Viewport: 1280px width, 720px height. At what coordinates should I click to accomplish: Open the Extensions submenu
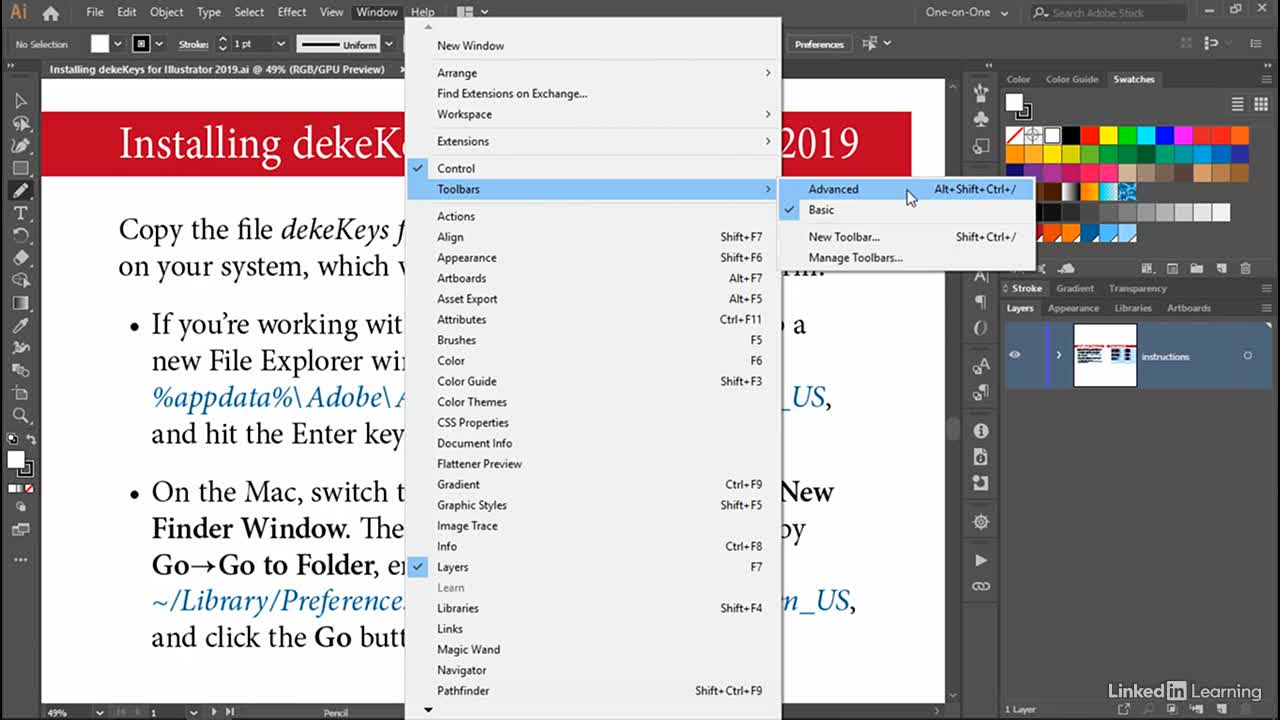[x=591, y=141]
